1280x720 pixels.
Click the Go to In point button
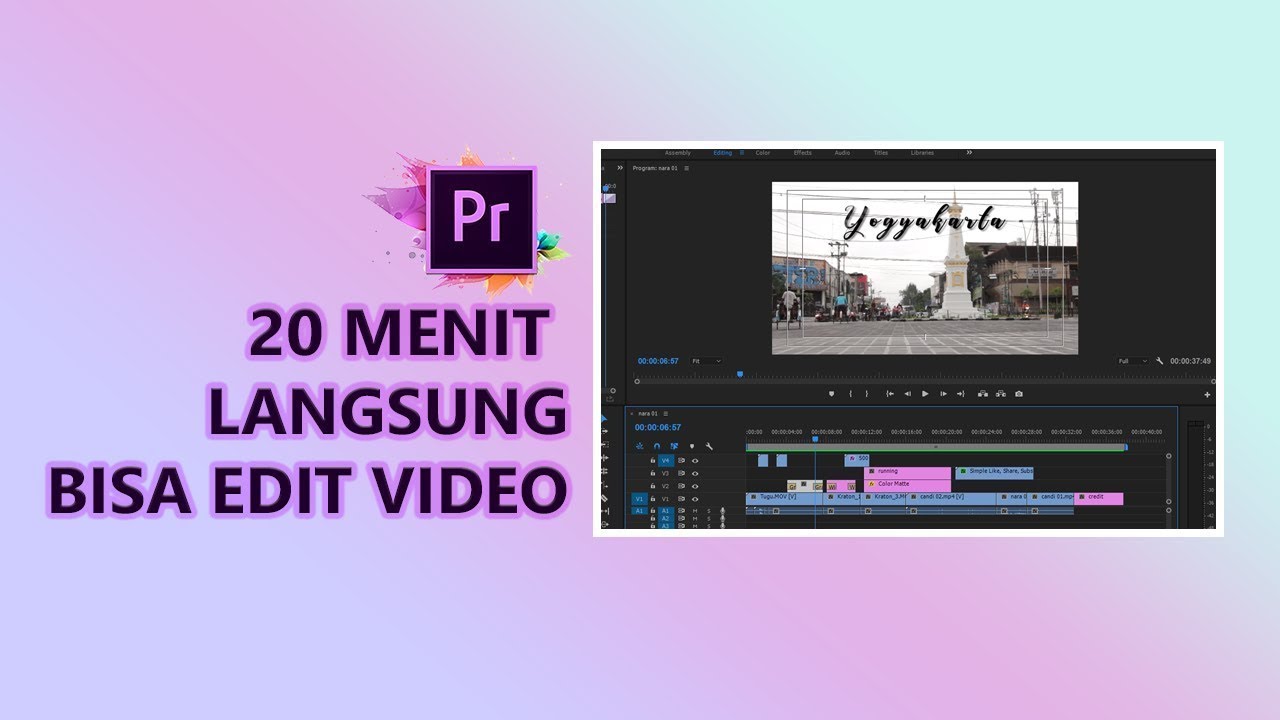889,394
